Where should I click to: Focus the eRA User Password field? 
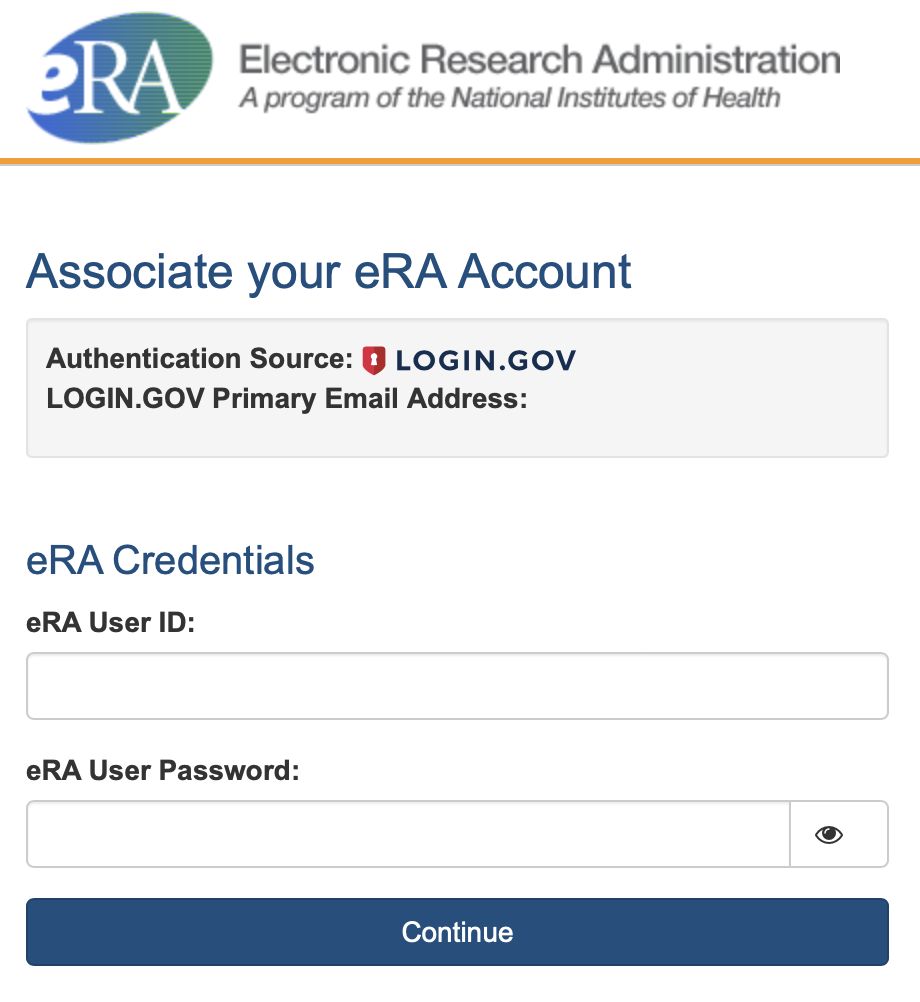[x=408, y=834]
